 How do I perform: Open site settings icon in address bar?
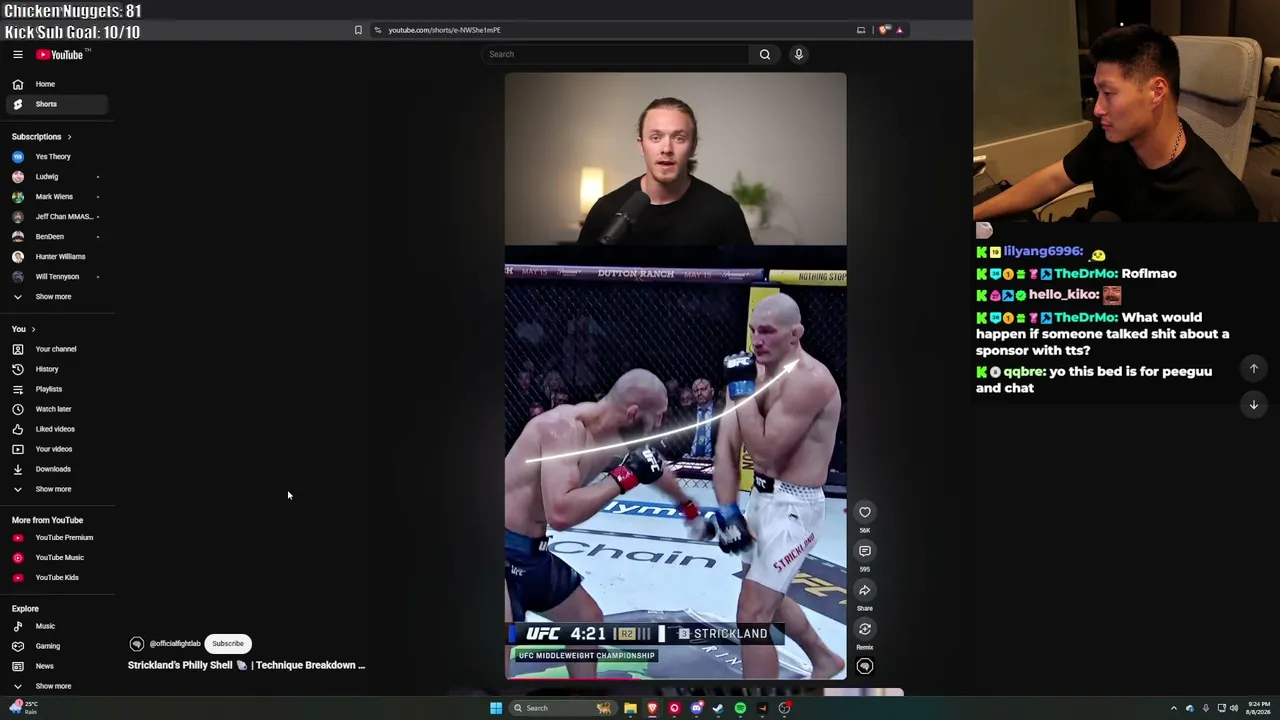coord(377,30)
